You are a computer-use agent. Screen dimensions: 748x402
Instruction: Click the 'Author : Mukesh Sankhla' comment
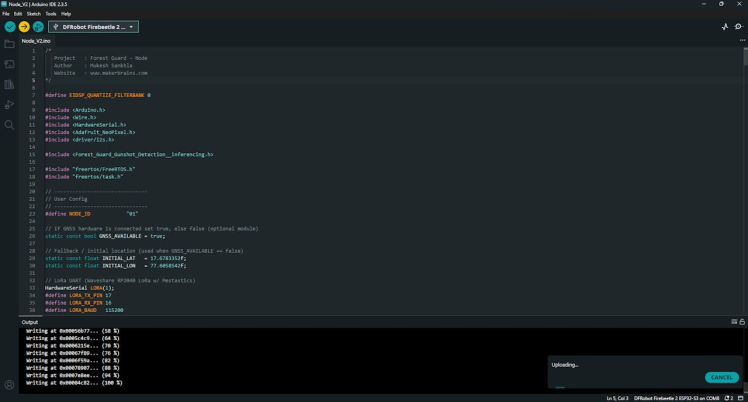tap(93, 65)
